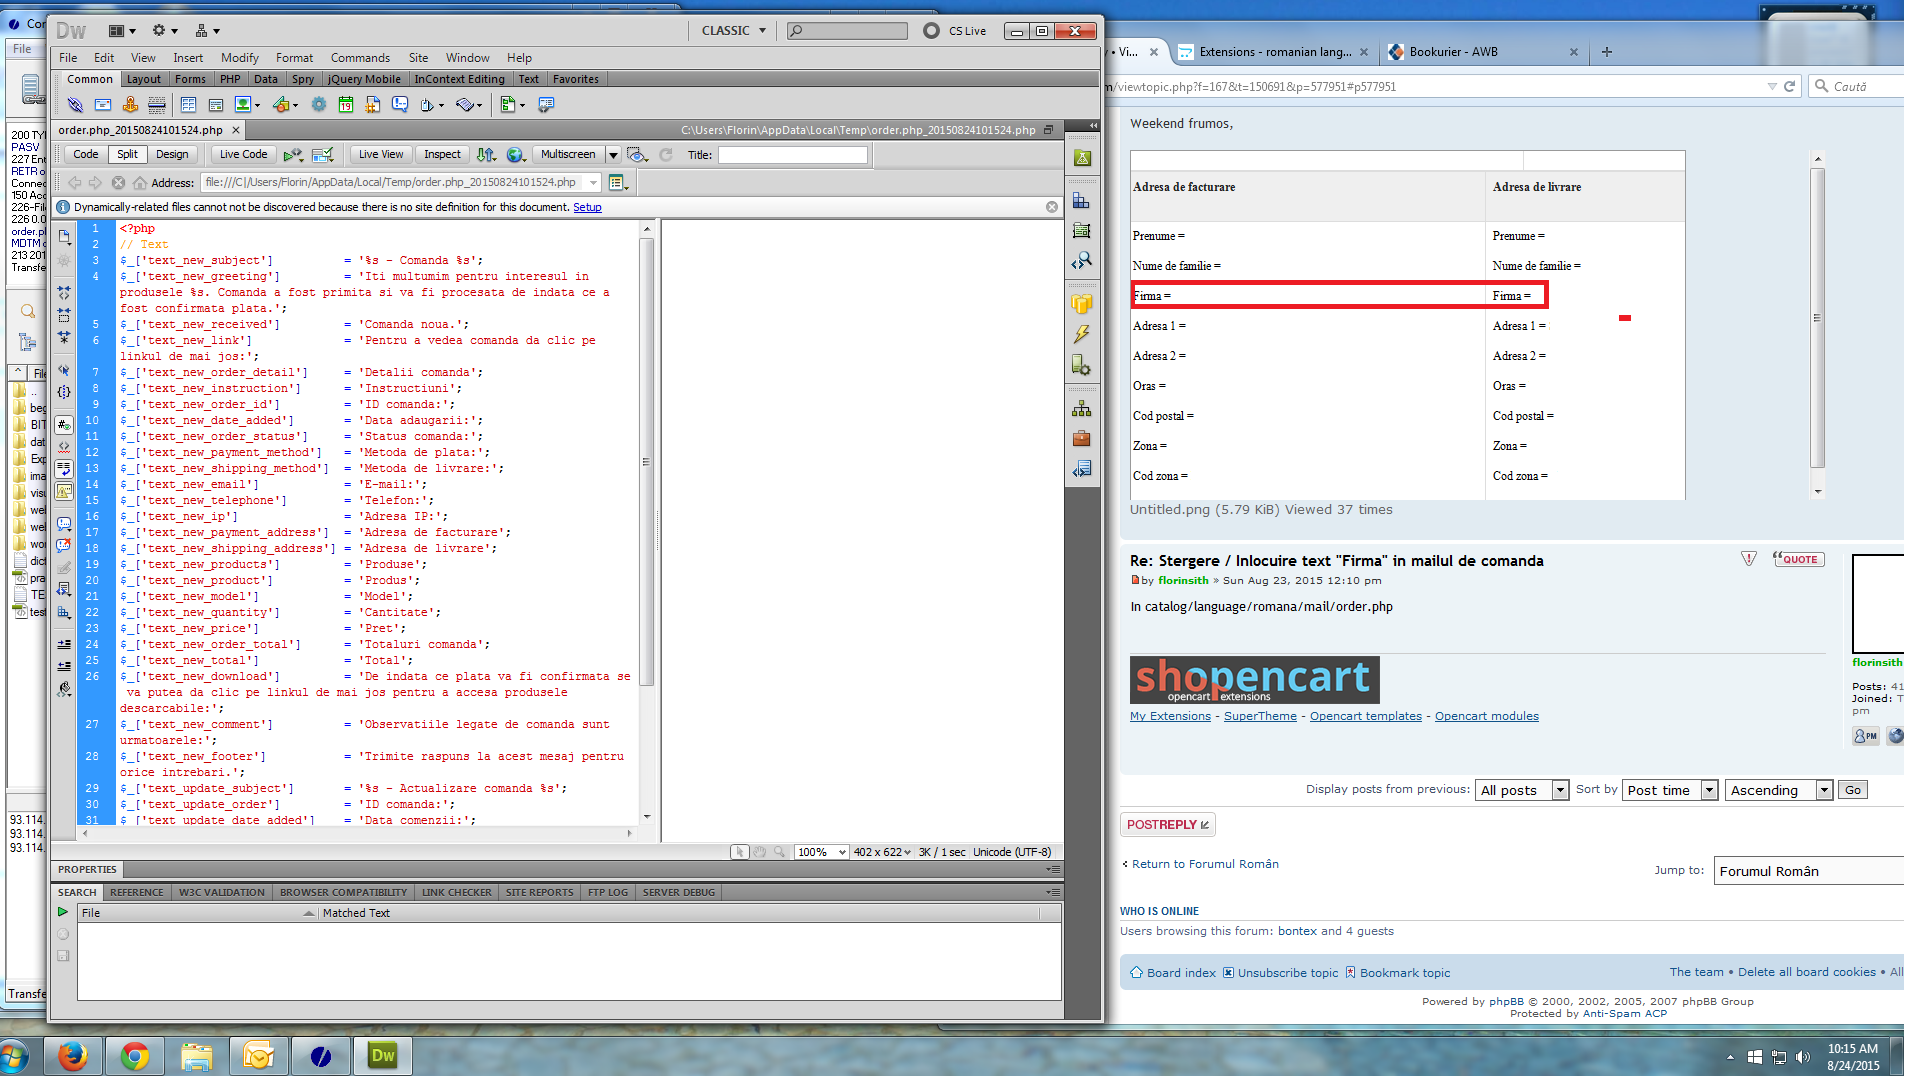The image size is (1920, 1080).
Task: Switch to 'Extensions - romanian lang' browser tab
Action: (x=1273, y=52)
